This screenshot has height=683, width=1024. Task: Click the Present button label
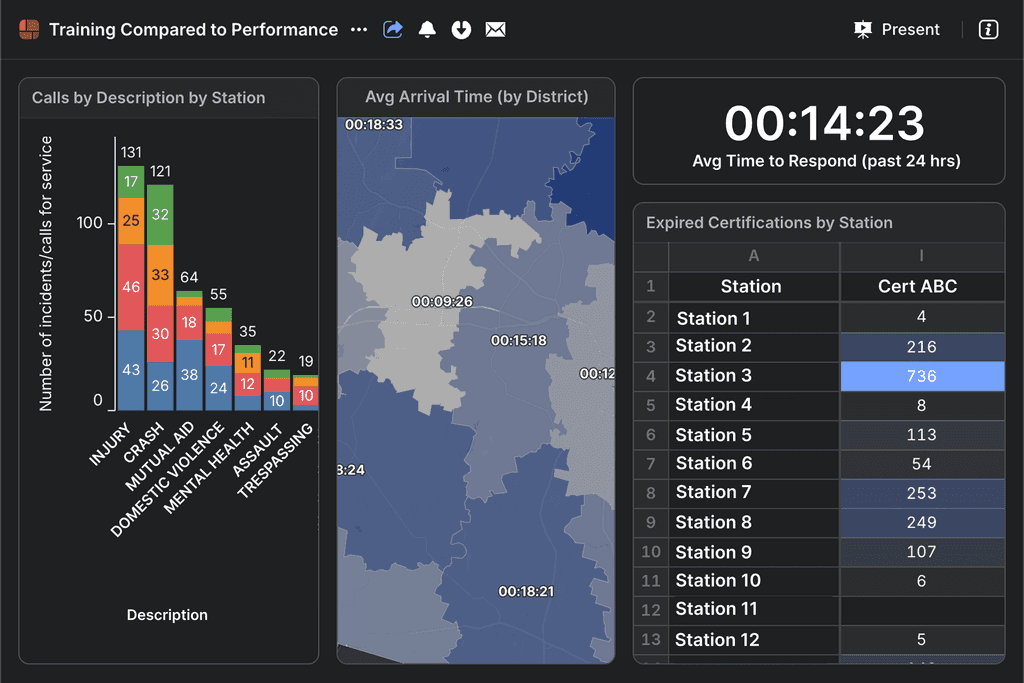click(910, 30)
